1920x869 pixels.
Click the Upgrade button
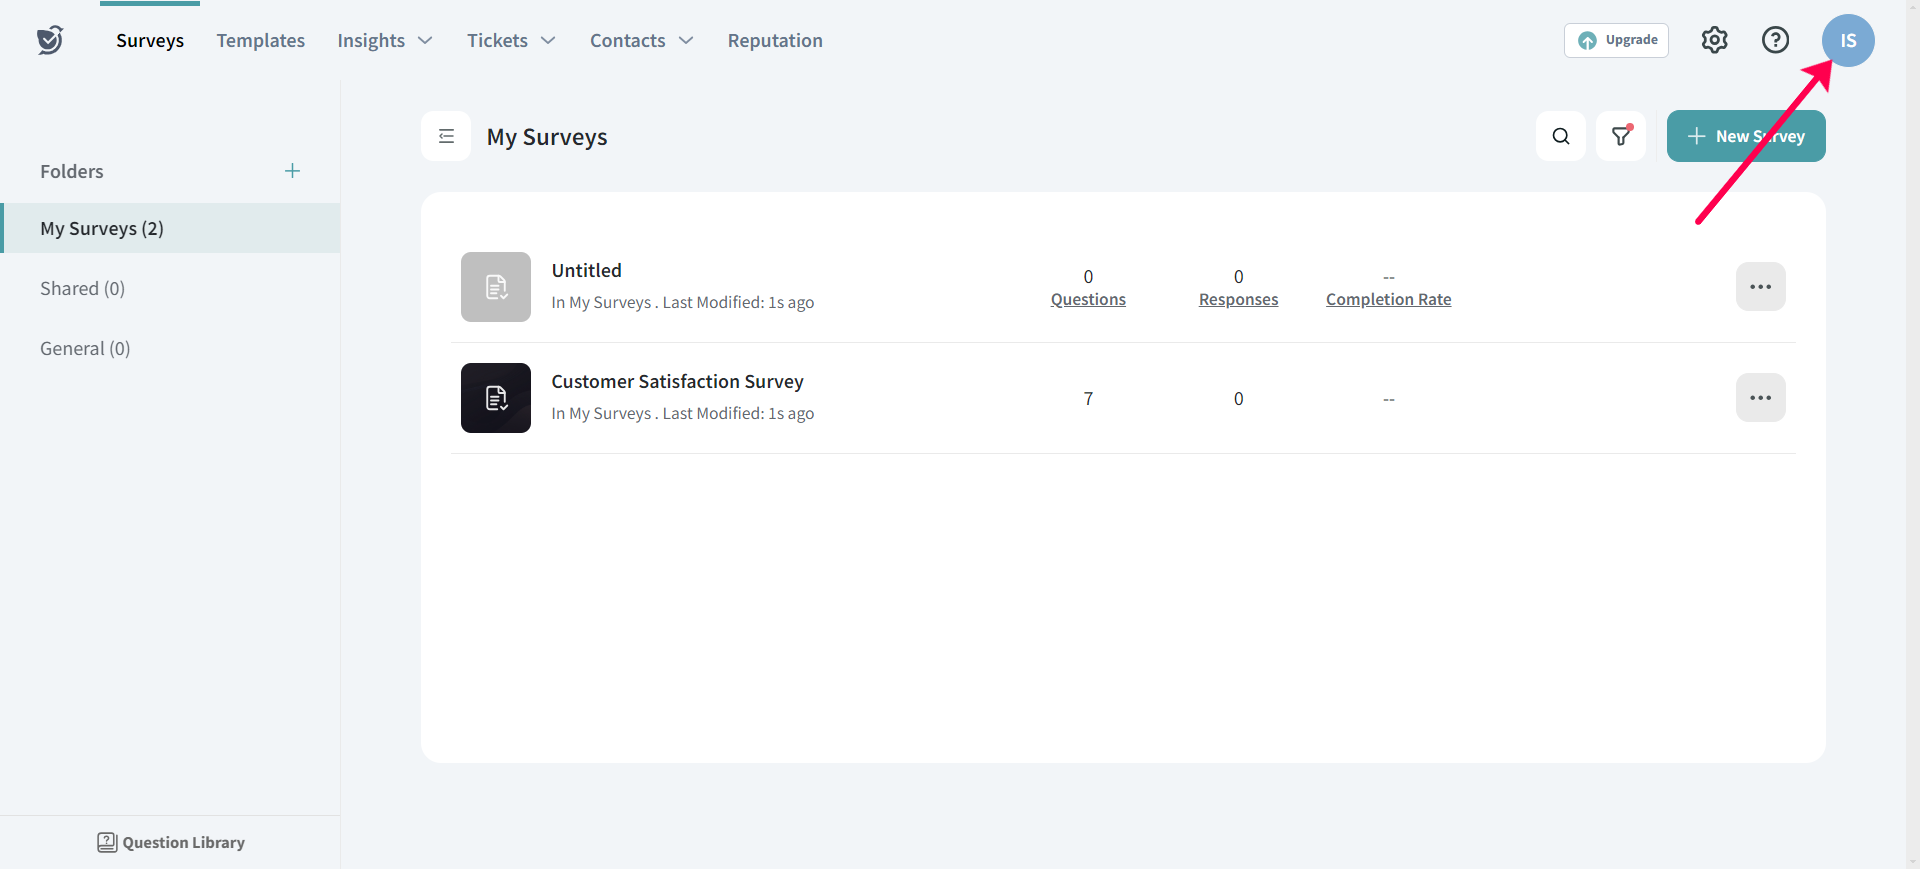1616,40
